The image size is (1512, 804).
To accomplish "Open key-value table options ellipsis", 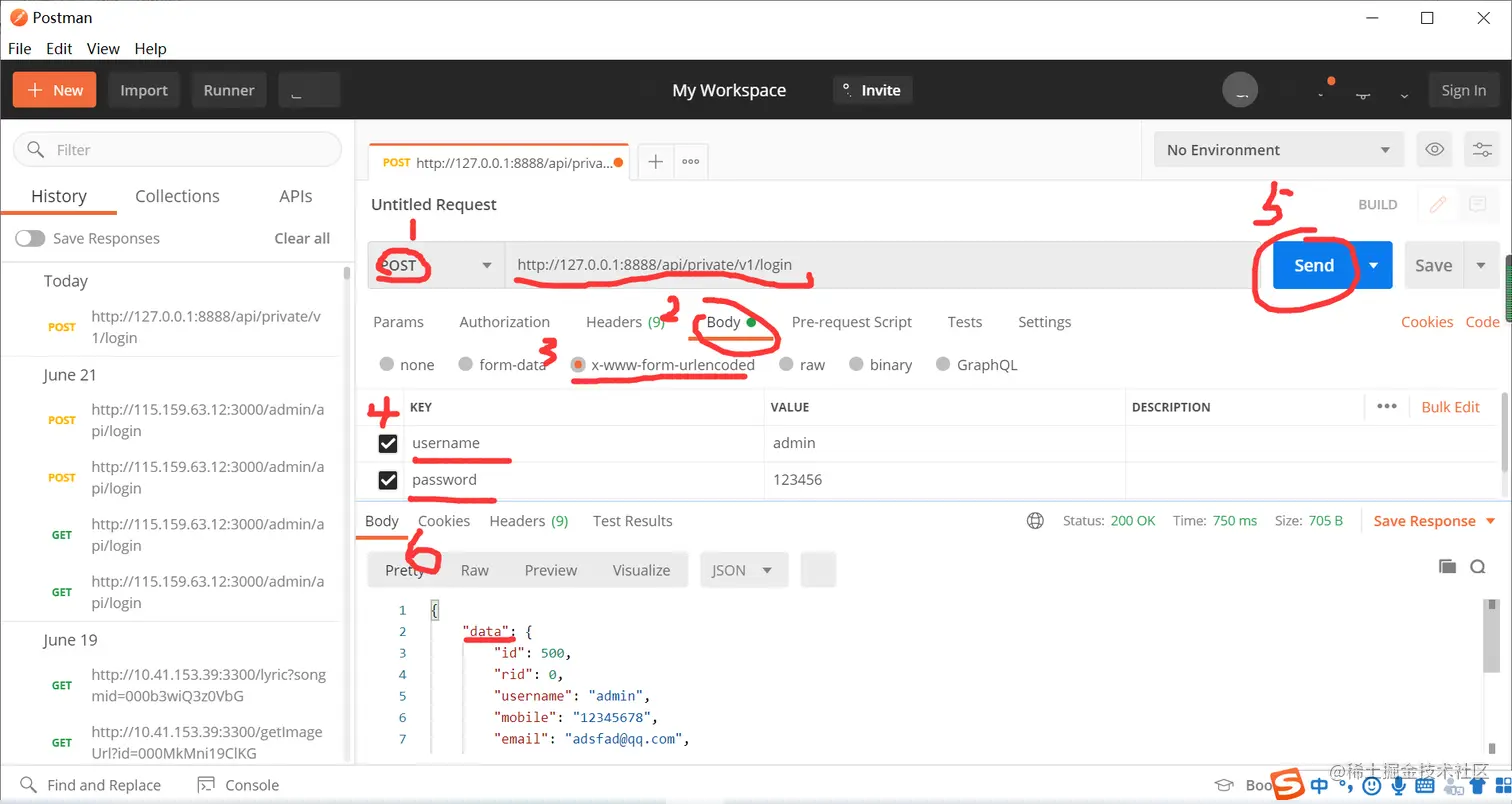I will (x=1386, y=407).
